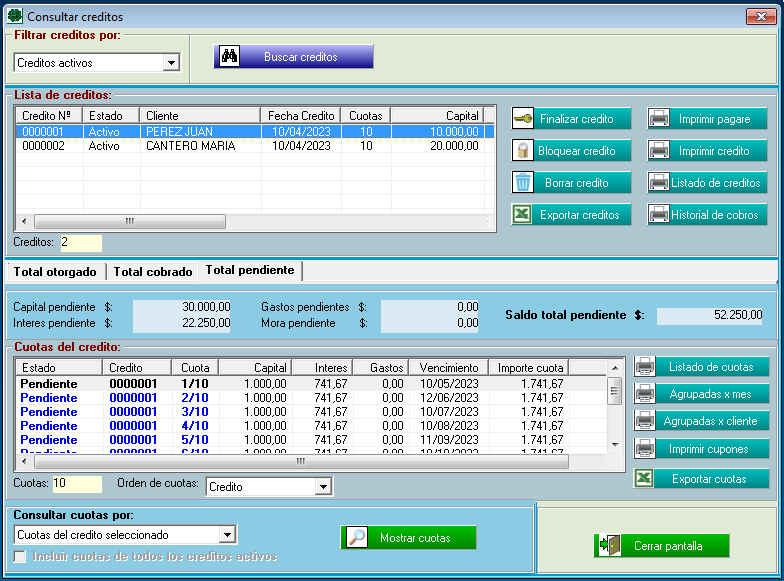
Task: Click the trash bin icon for Borrar credito
Action: click(x=523, y=183)
